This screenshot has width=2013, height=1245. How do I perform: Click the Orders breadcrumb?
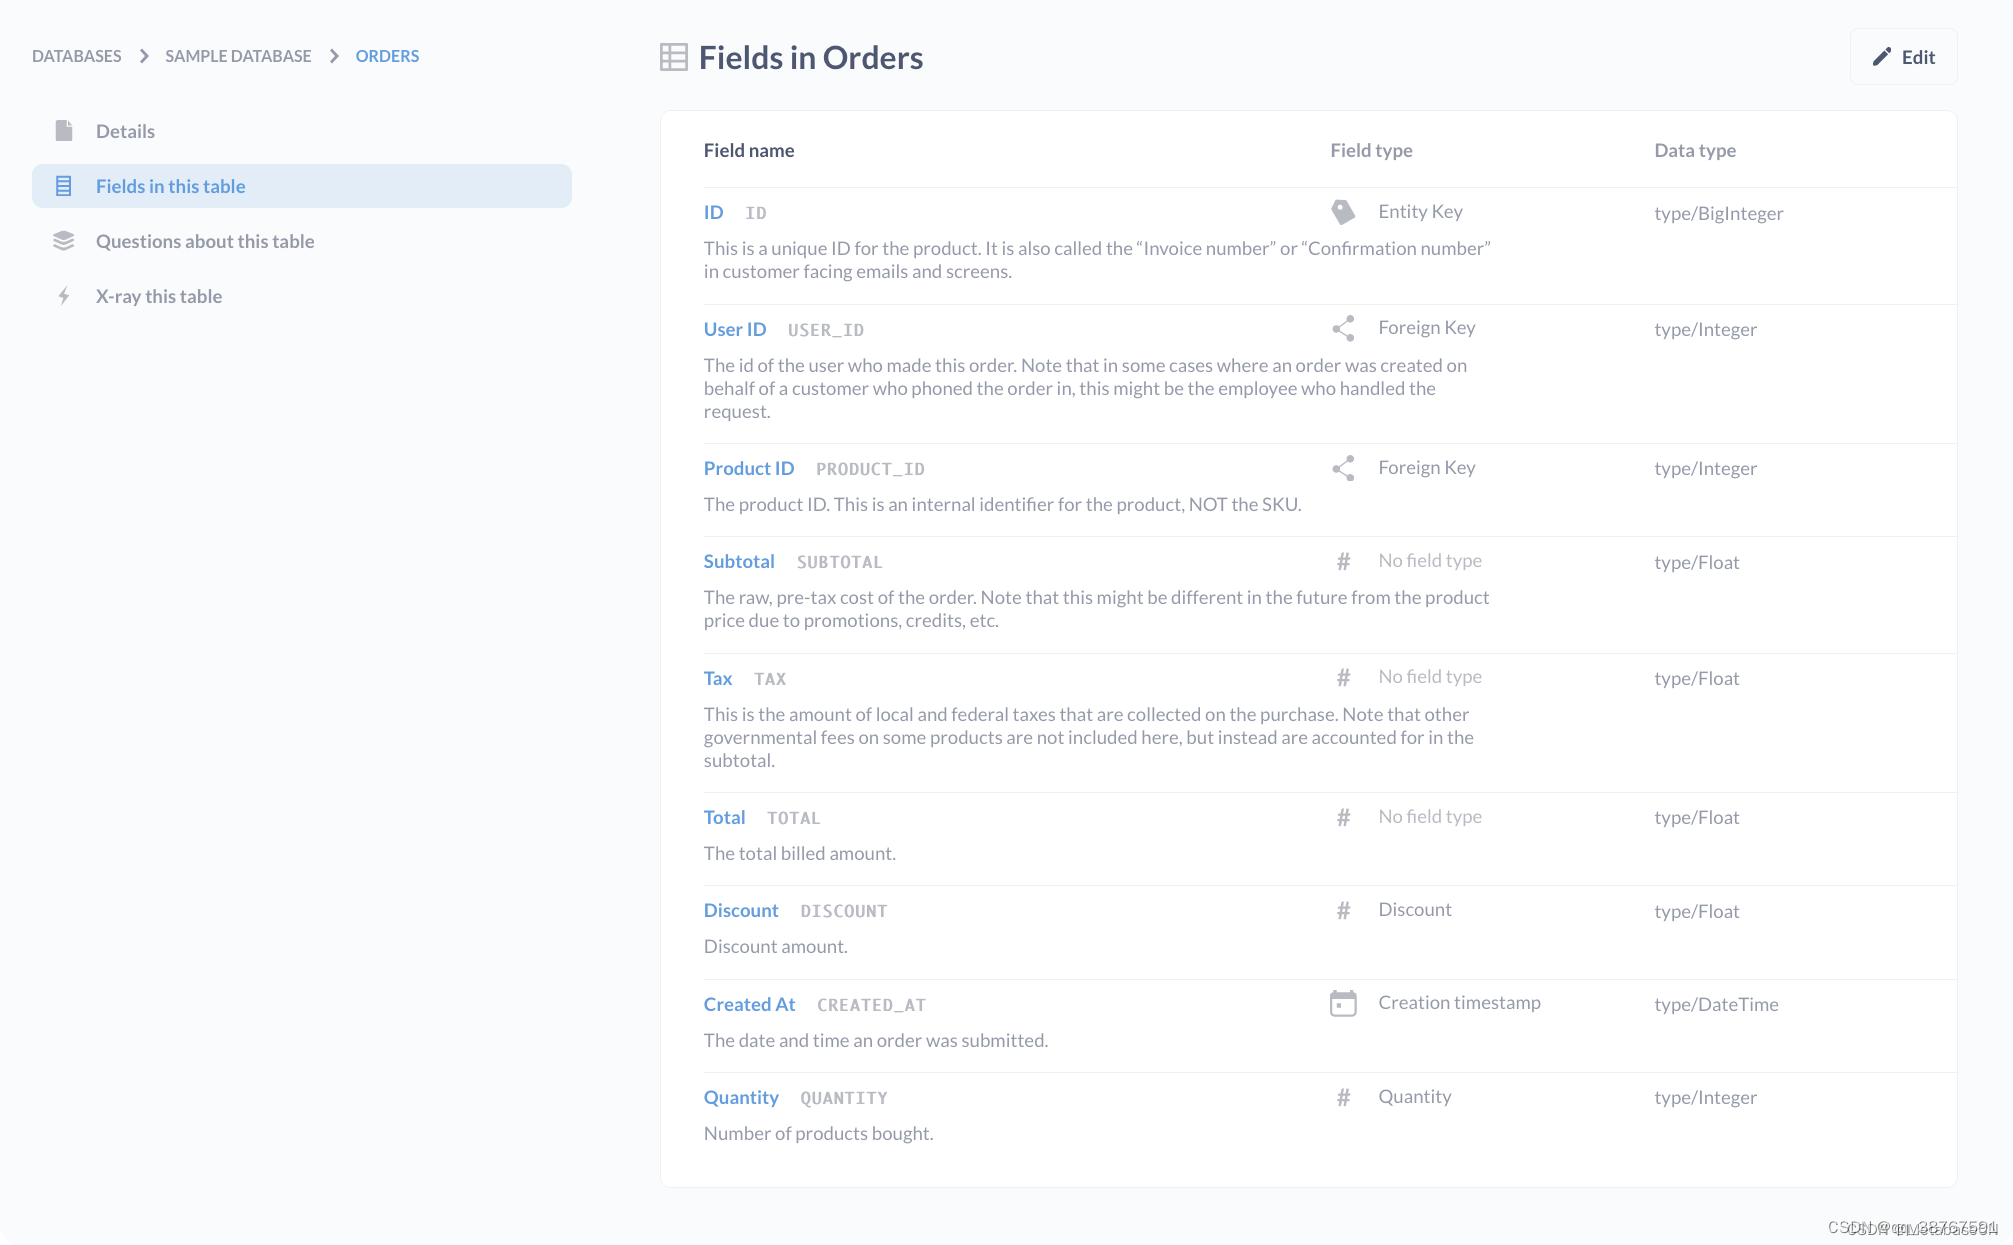pyautogui.click(x=387, y=56)
